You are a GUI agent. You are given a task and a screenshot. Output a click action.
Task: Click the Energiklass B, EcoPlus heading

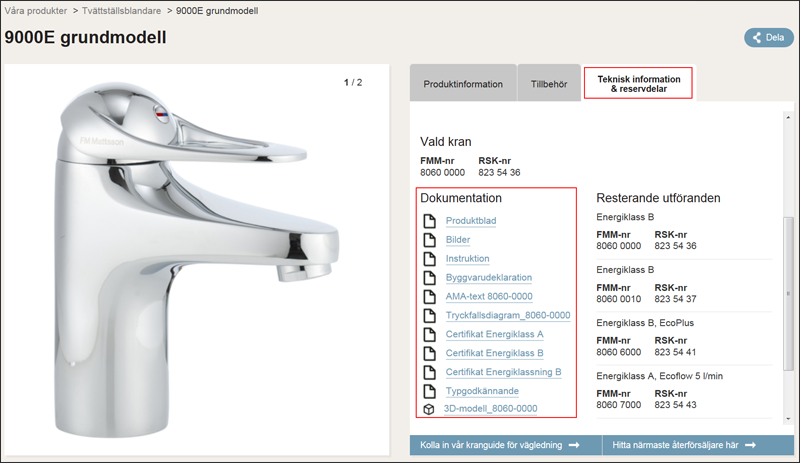tap(645, 323)
